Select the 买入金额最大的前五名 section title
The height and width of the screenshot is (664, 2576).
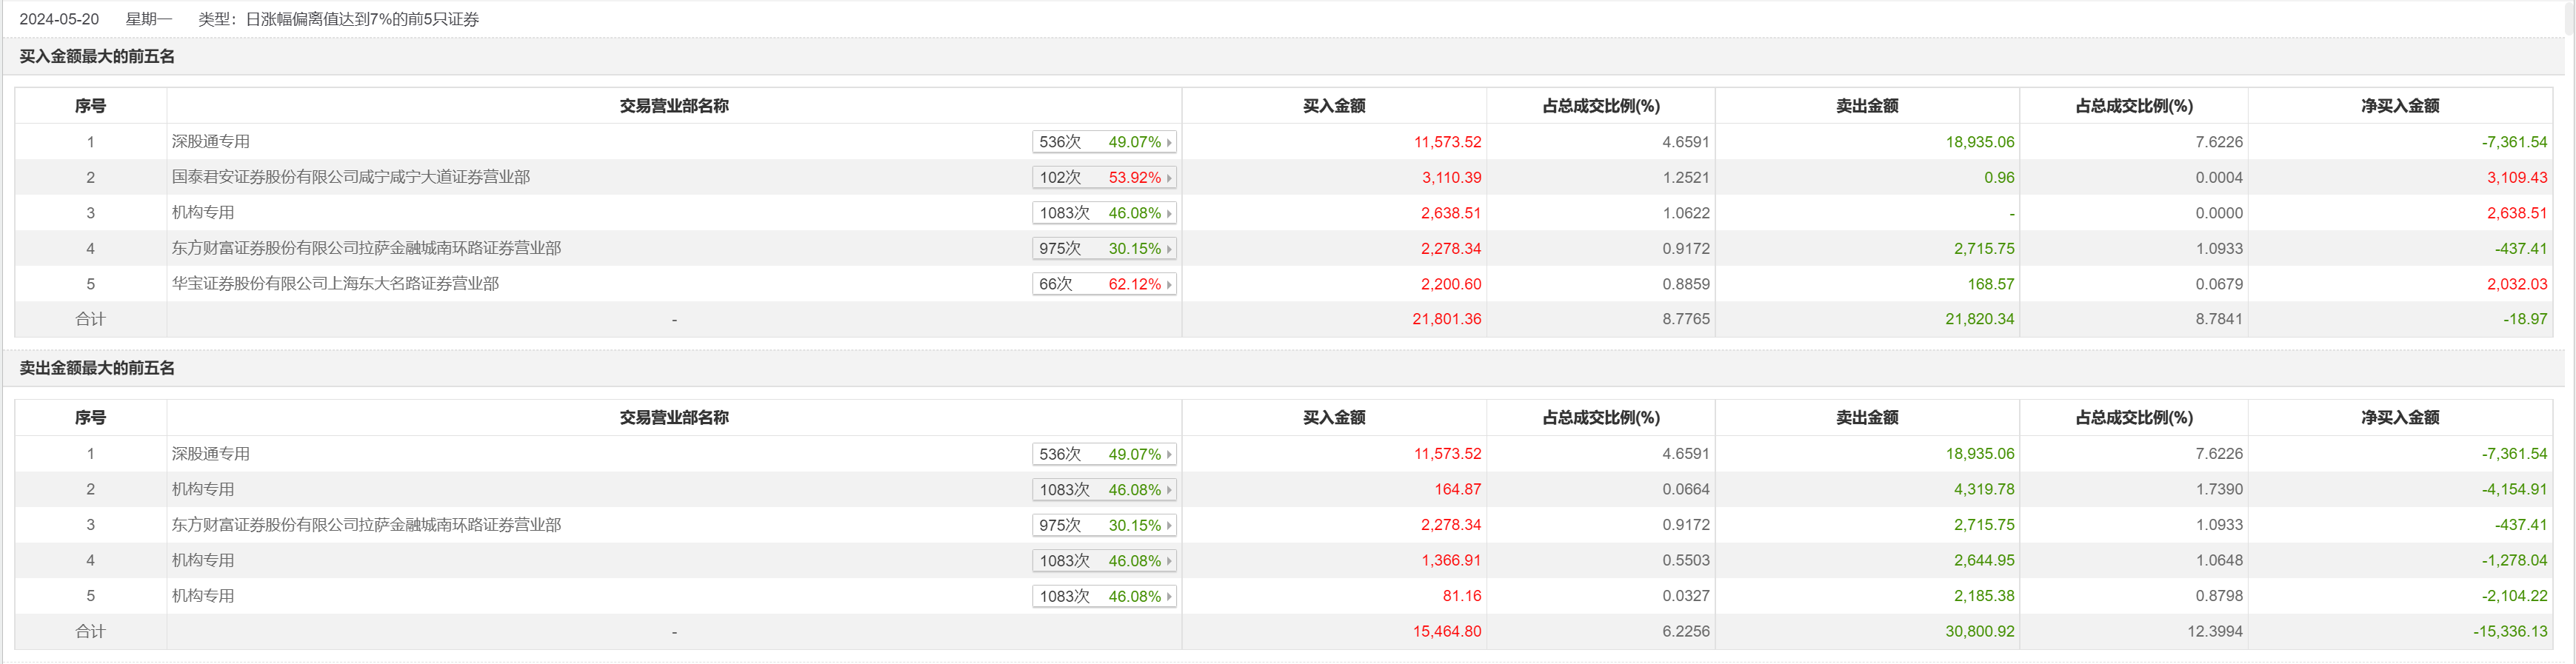point(97,57)
